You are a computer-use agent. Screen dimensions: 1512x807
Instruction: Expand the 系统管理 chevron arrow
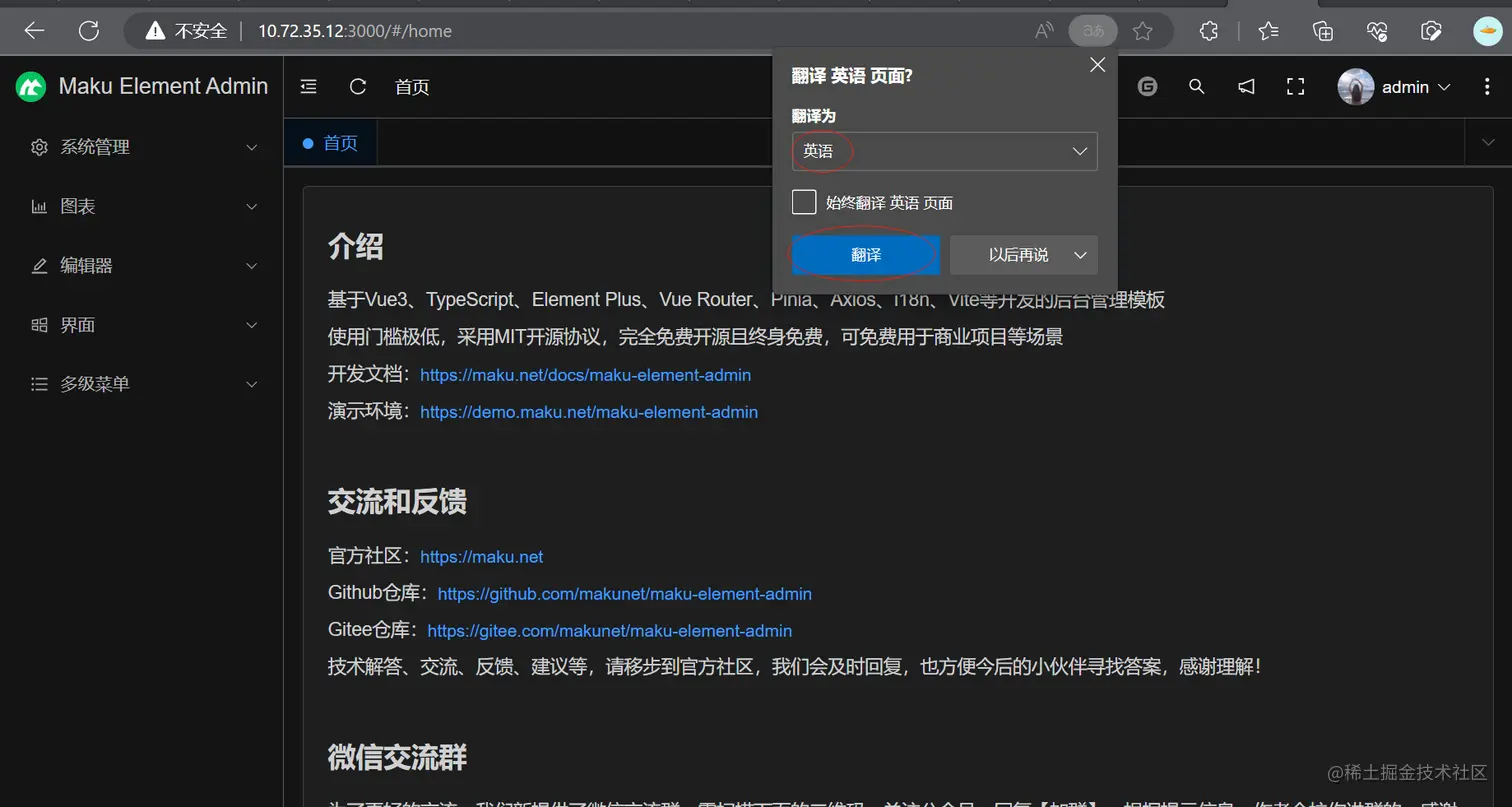tap(252, 147)
